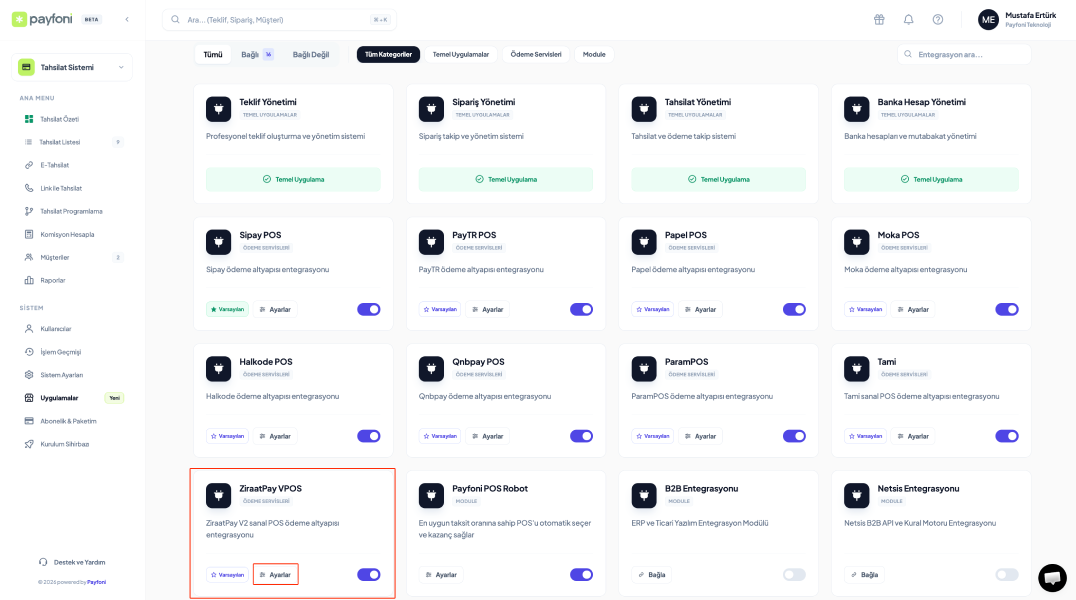1076x600 pixels.
Task: Open Komisyon Hesapla in sidebar
Action: pyautogui.click(x=67, y=234)
